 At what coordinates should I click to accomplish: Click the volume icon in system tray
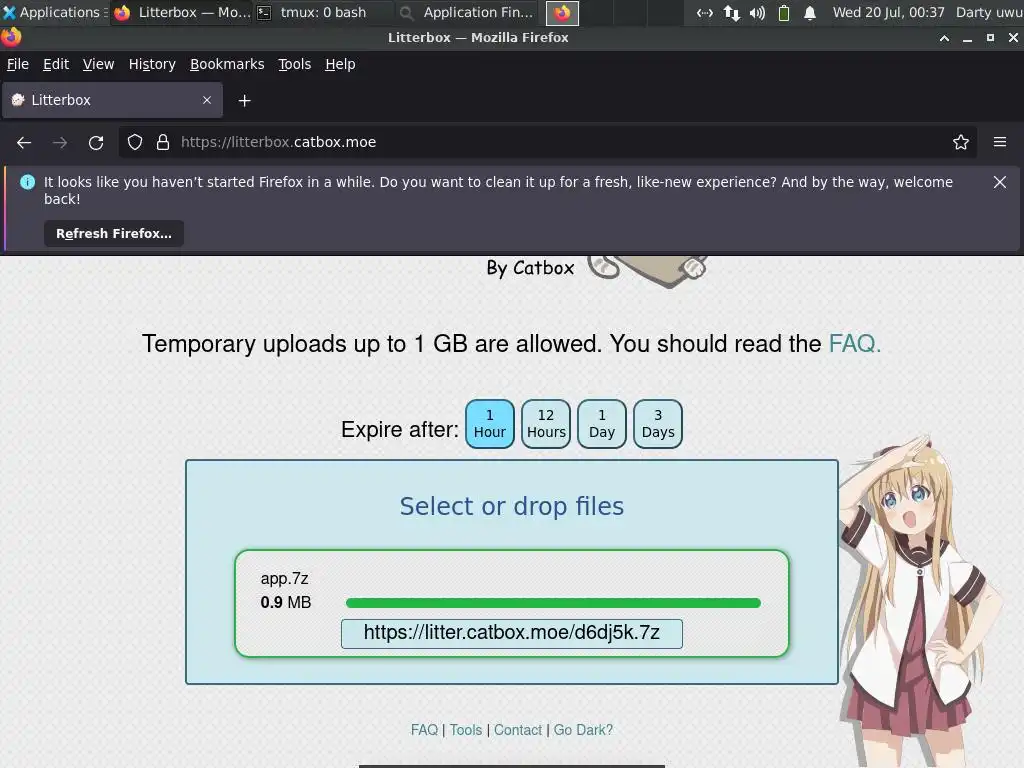tap(758, 12)
